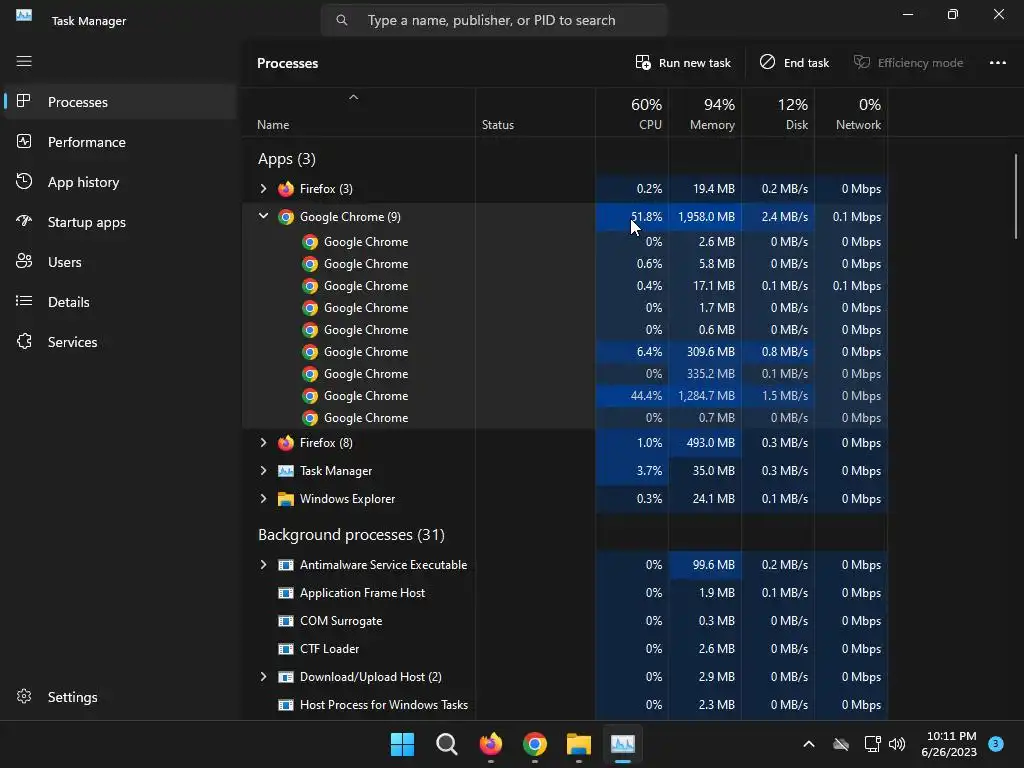
Task: Open the clock and date flyout
Action: 949,744
